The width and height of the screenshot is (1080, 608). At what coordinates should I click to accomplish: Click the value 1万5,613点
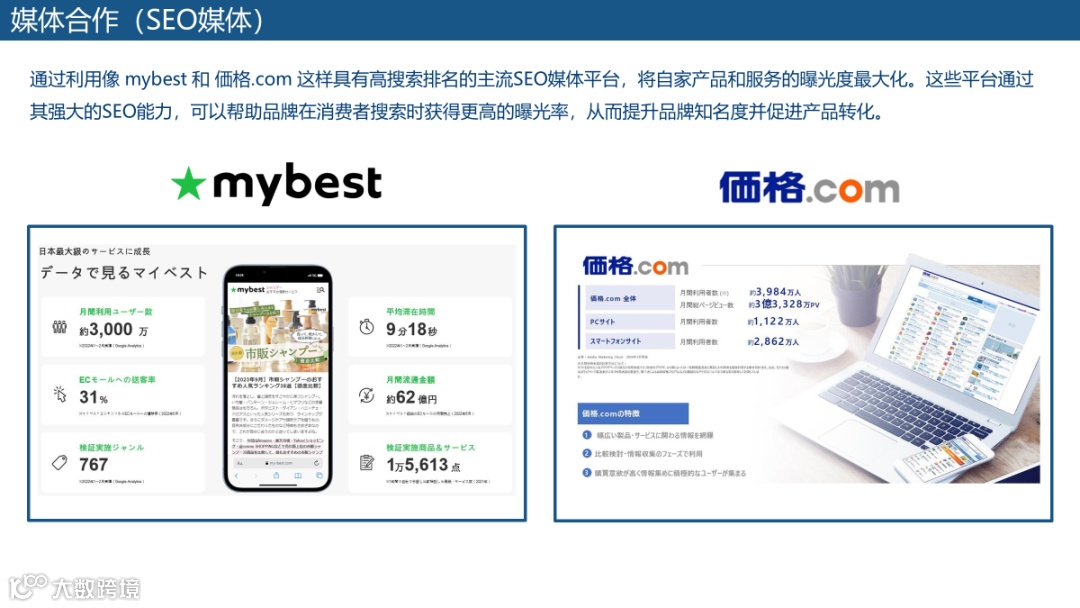(x=423, y=465)
